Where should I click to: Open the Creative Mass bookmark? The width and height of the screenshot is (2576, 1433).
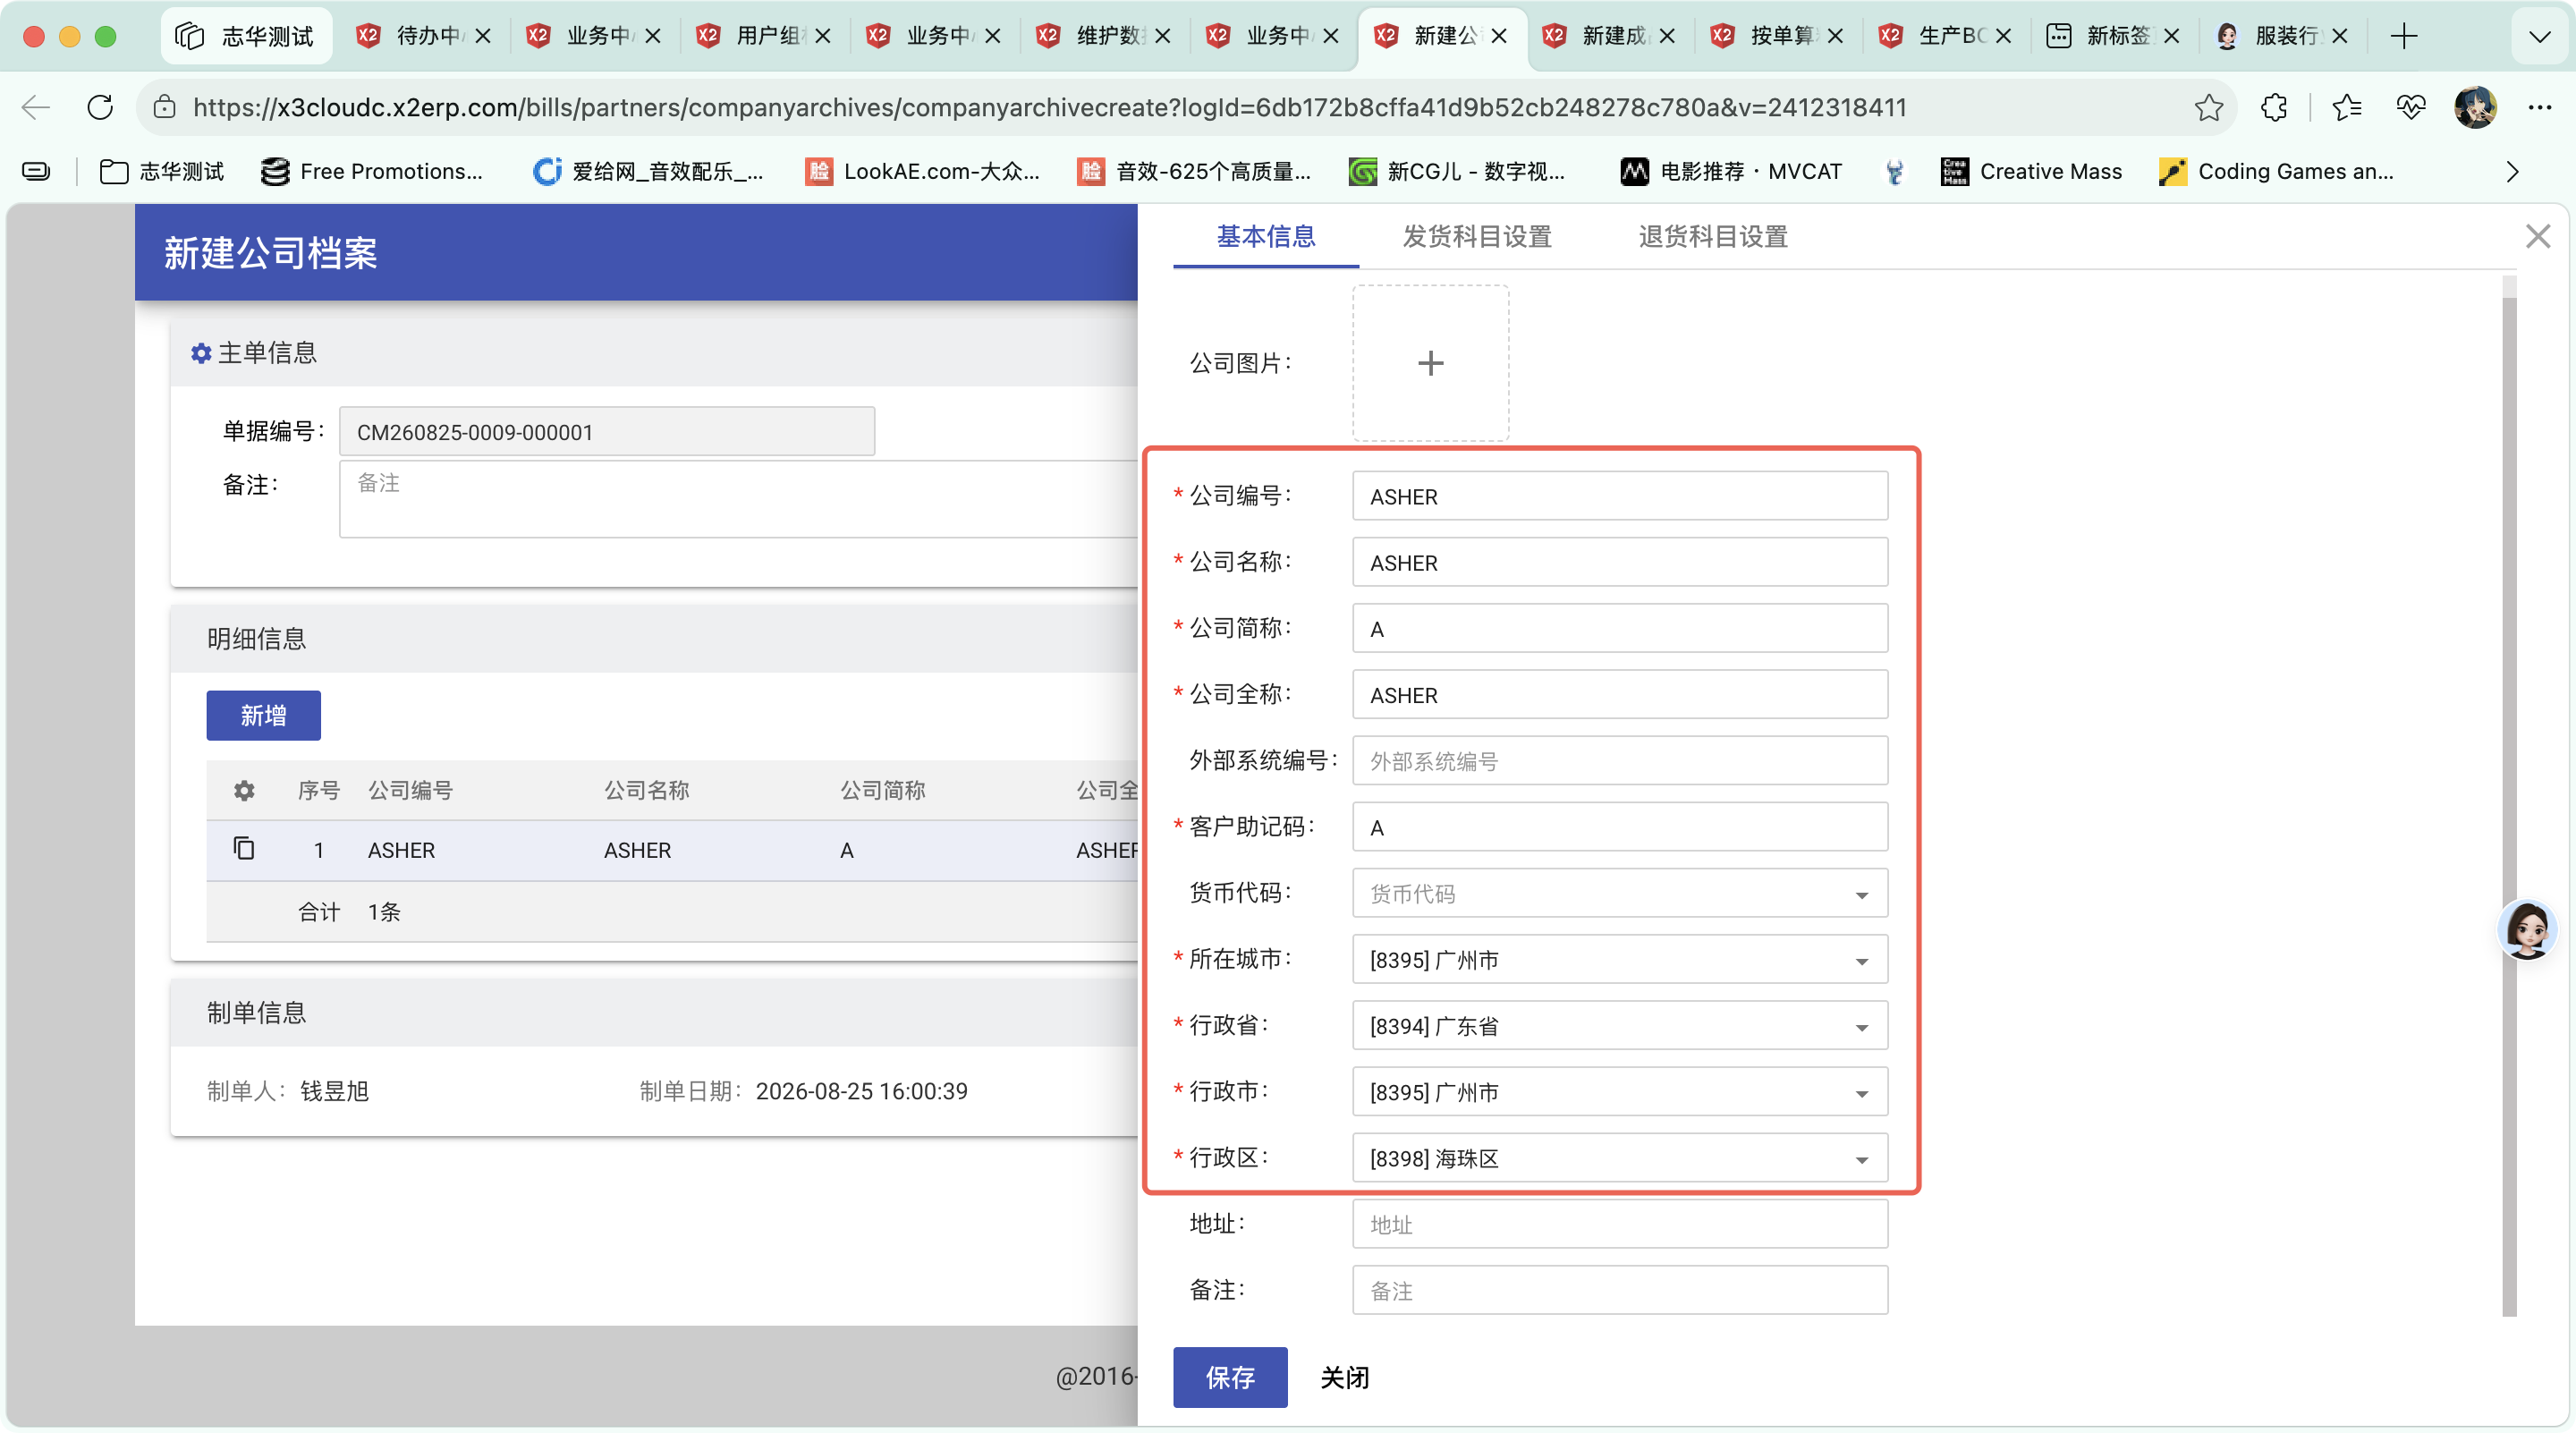point(2031,172)
